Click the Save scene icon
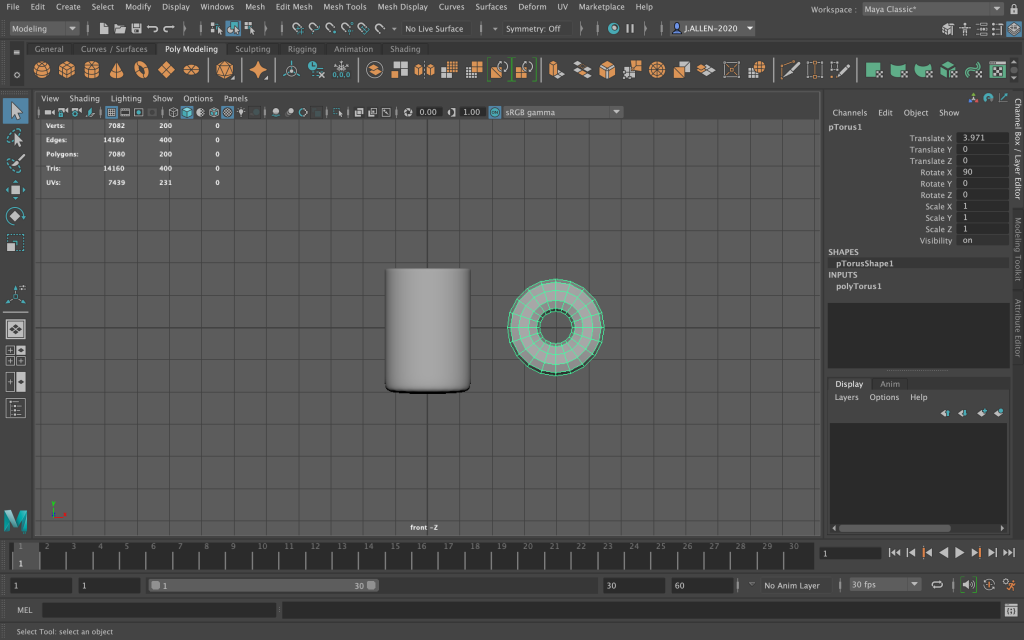Viewport: 1024px width, 640px height. 135,29
